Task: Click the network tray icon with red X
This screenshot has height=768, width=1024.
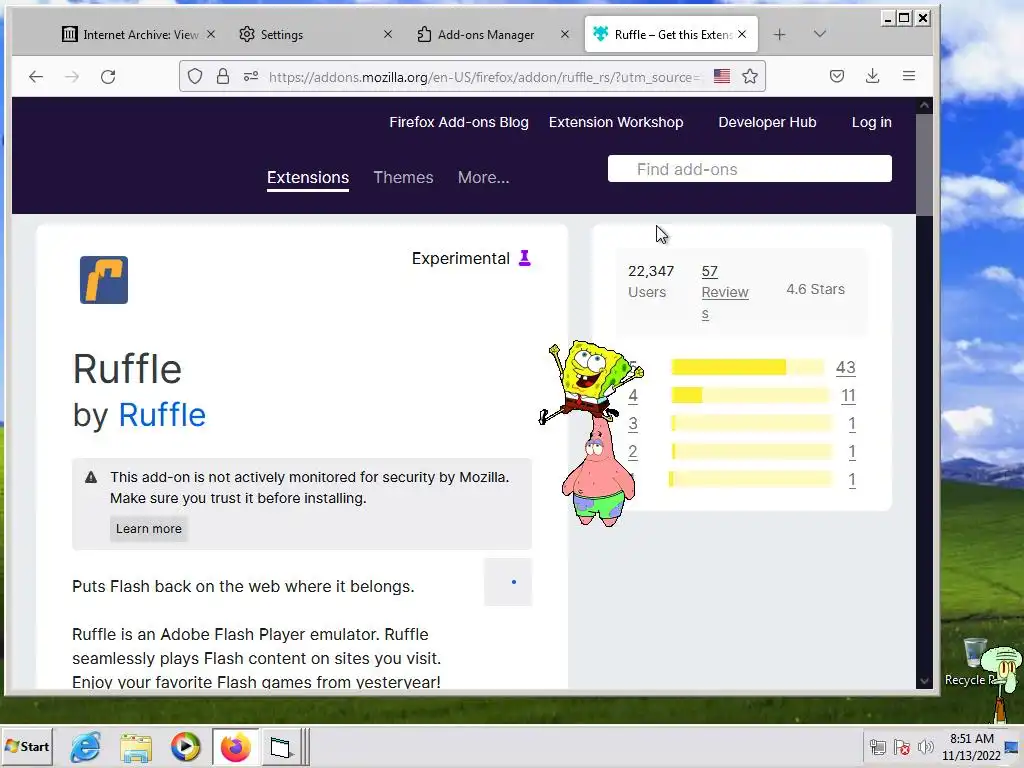Action: (902, 747)
